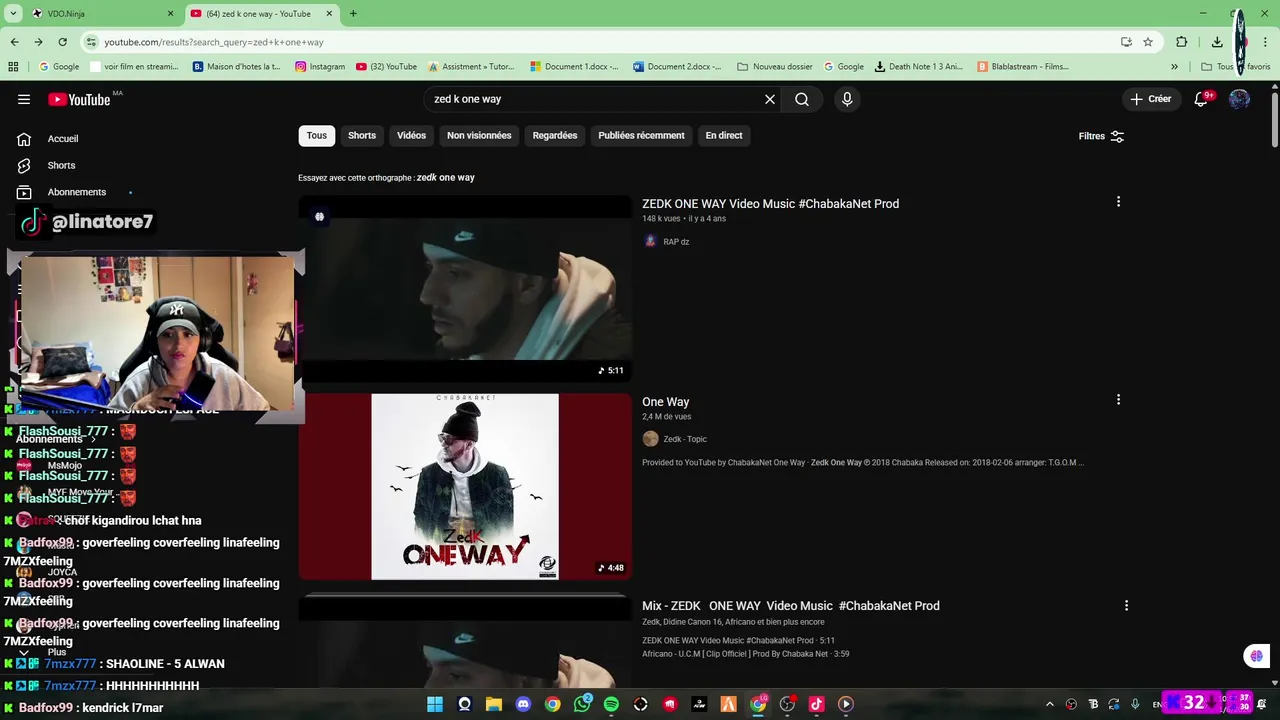Open the Instagram bookmark
1280x720 pixels.
[x=320, y=67]
